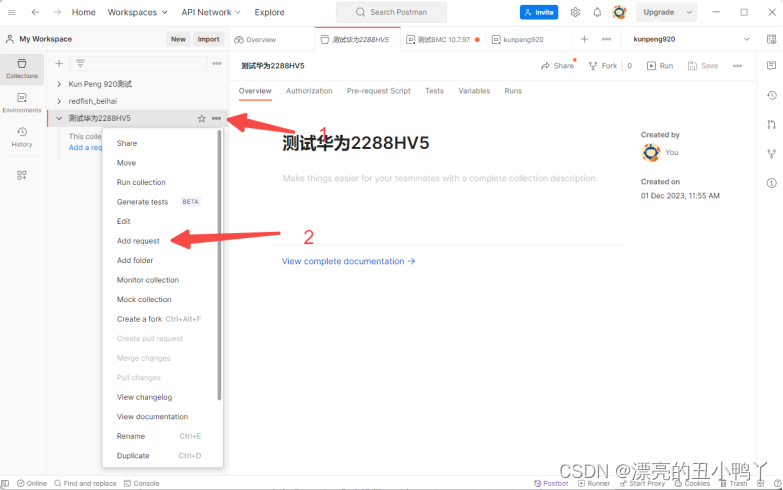Open the 测试BMC 10.7.97 request tab

pos(443,39)
